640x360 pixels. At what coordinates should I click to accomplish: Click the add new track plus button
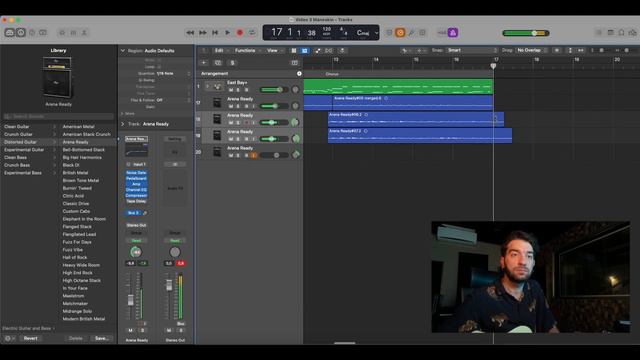click(x=204, y=63)
